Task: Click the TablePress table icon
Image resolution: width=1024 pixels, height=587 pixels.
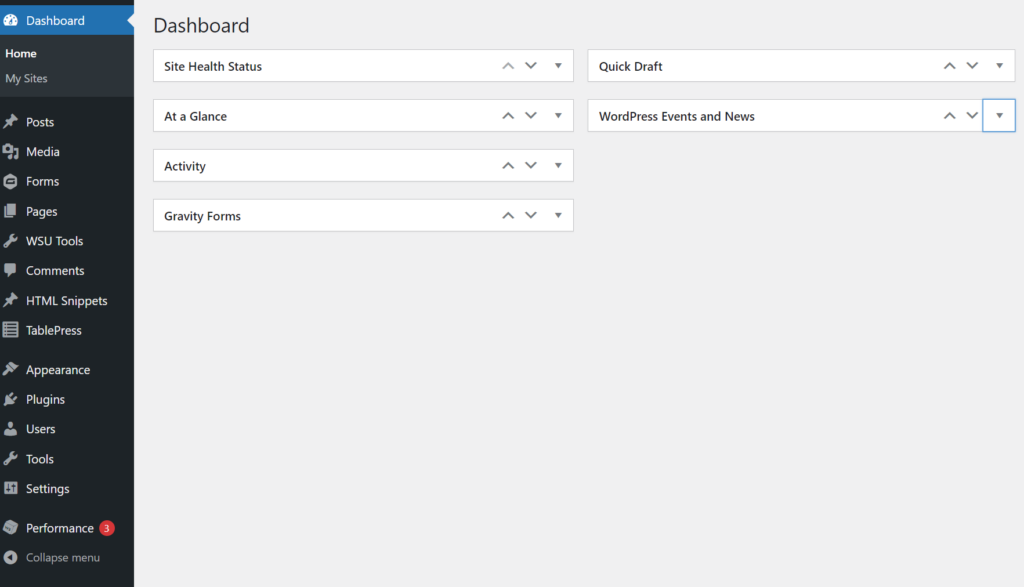Action: pyautogui.click(x=14, y=329)
